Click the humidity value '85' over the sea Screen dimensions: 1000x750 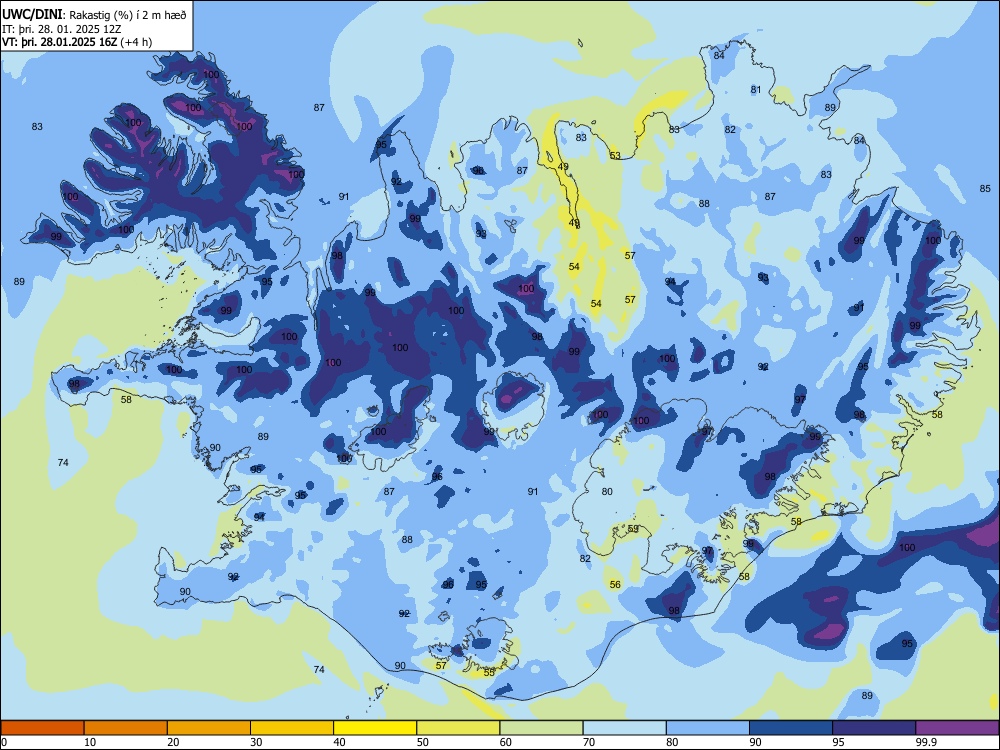pyautogui.click(x=985, y=189)
